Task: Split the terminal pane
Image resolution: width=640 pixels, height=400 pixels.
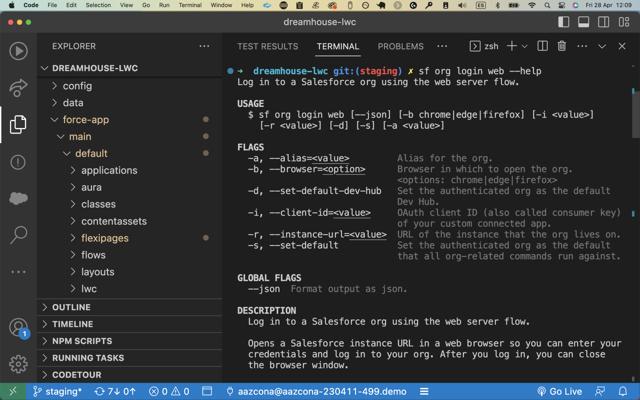Action: (541, 46)
